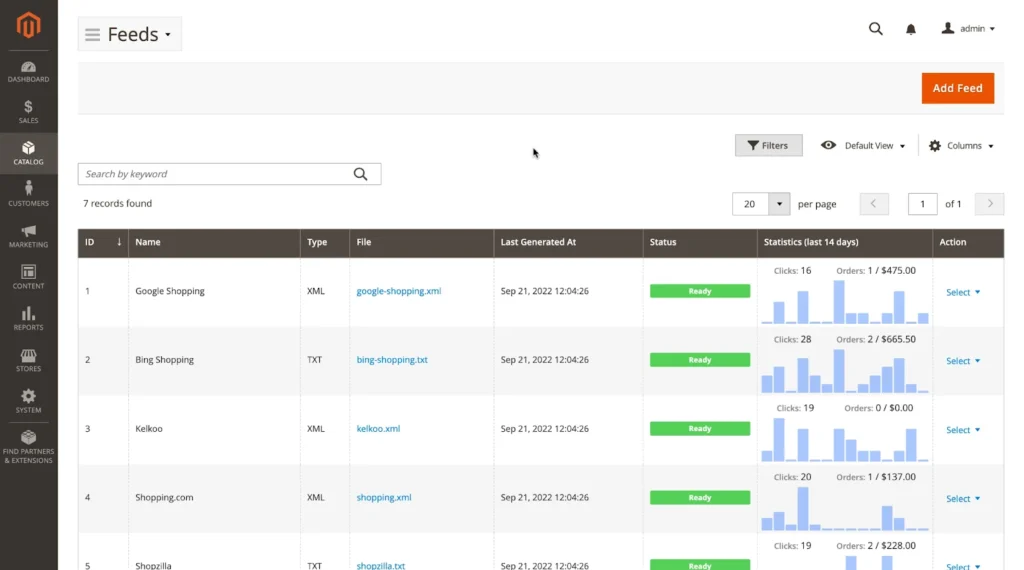
Task: Sort by ID column arrow
Action: pos(119,242)
